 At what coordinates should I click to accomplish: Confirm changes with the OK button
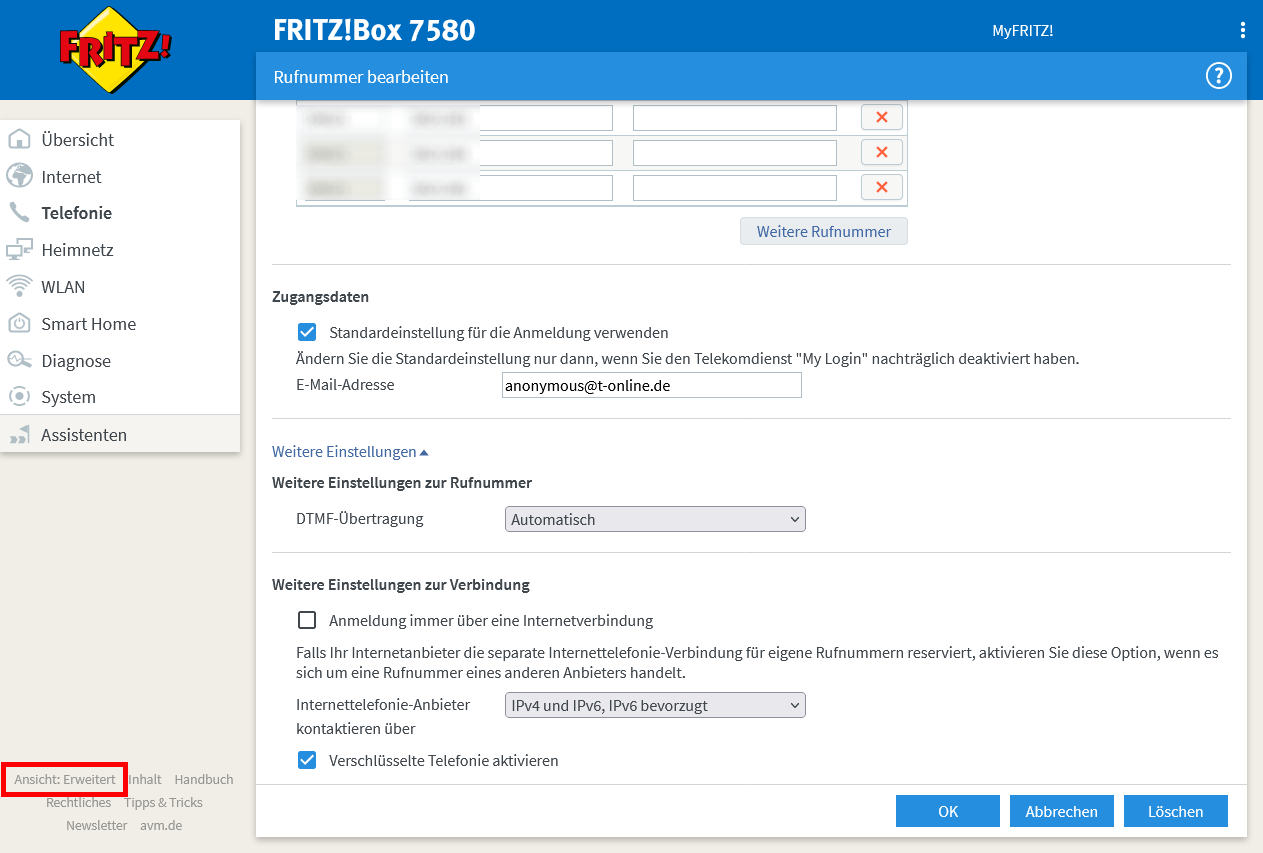[947, 811]
